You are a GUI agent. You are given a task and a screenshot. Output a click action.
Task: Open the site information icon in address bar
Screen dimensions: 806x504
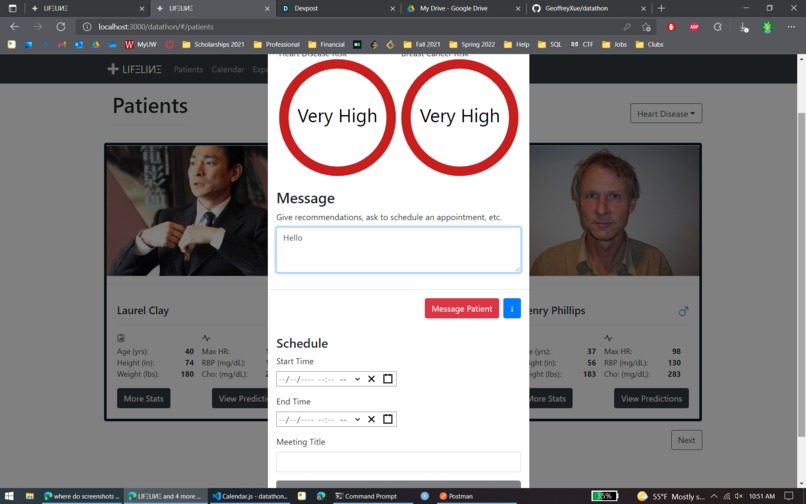tap(87, 27)
